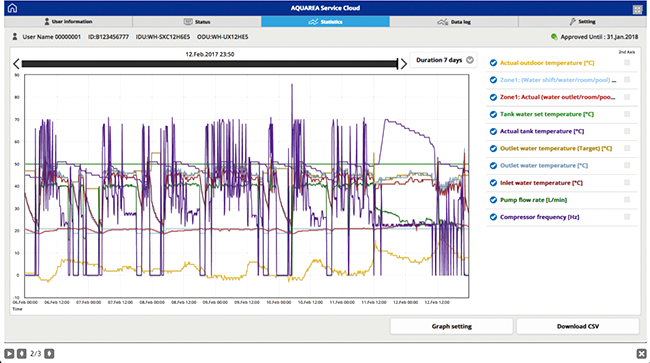Go to the next slide
This screenshot has height=363, width=650.
49,353
